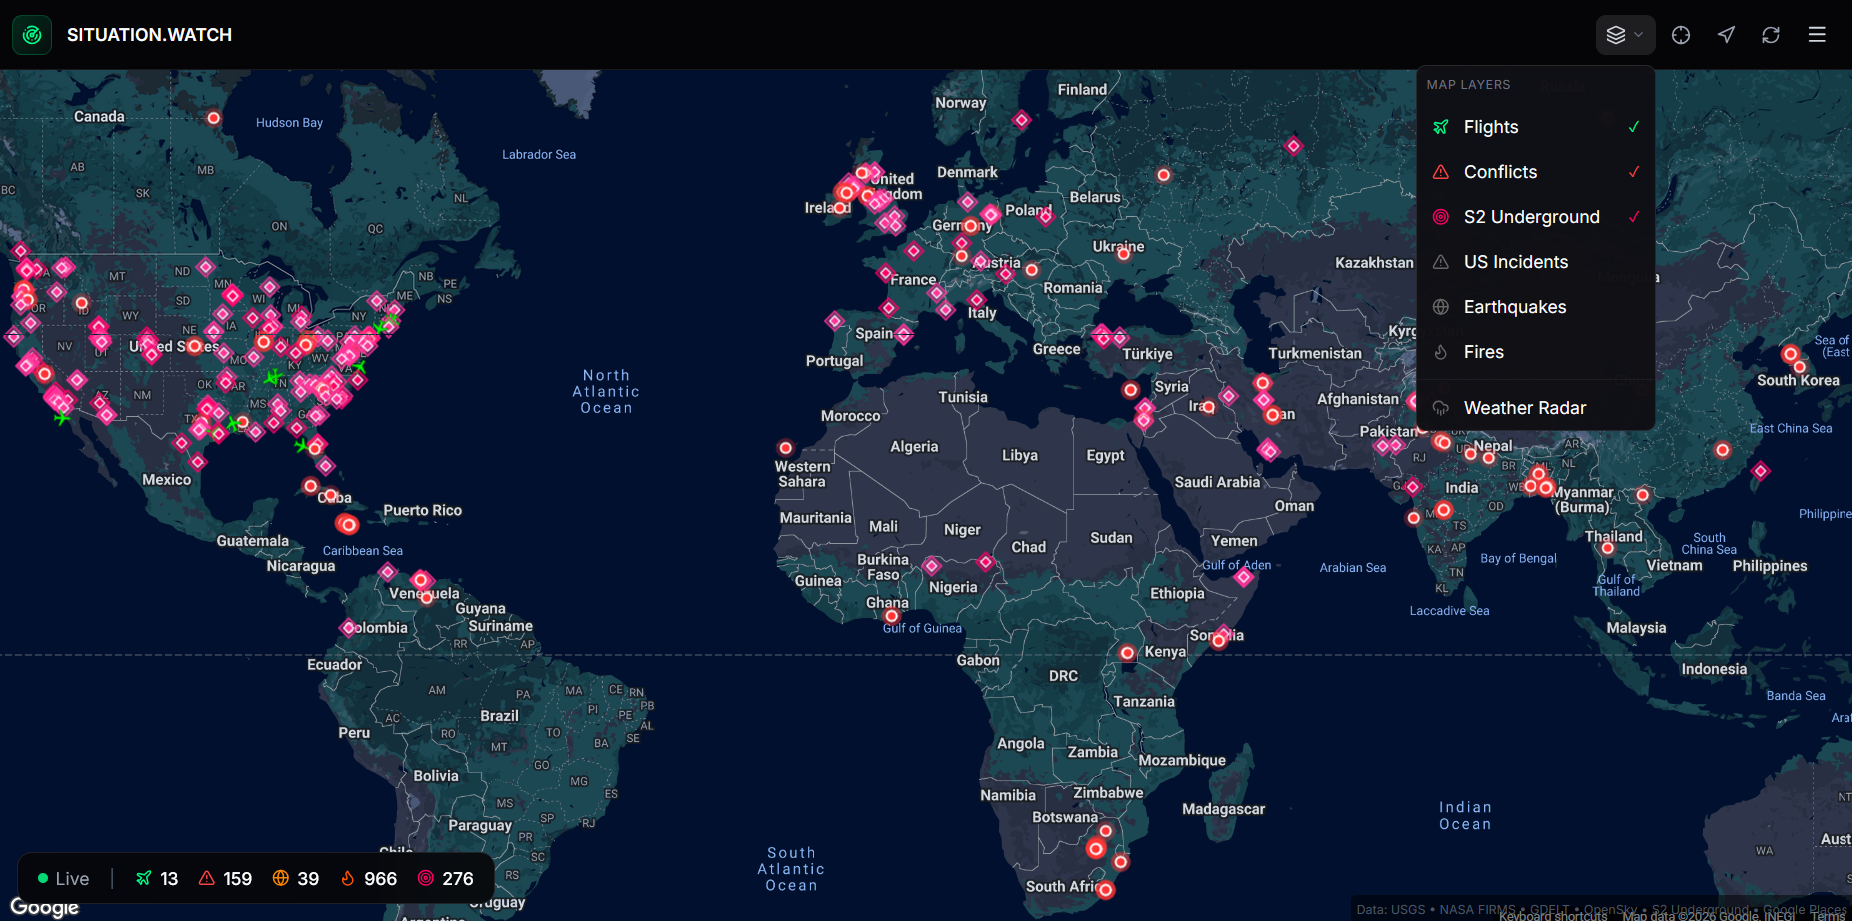Click the orange globe earthquakes count
1852x921 pixels.
click(x=281, y=878)
